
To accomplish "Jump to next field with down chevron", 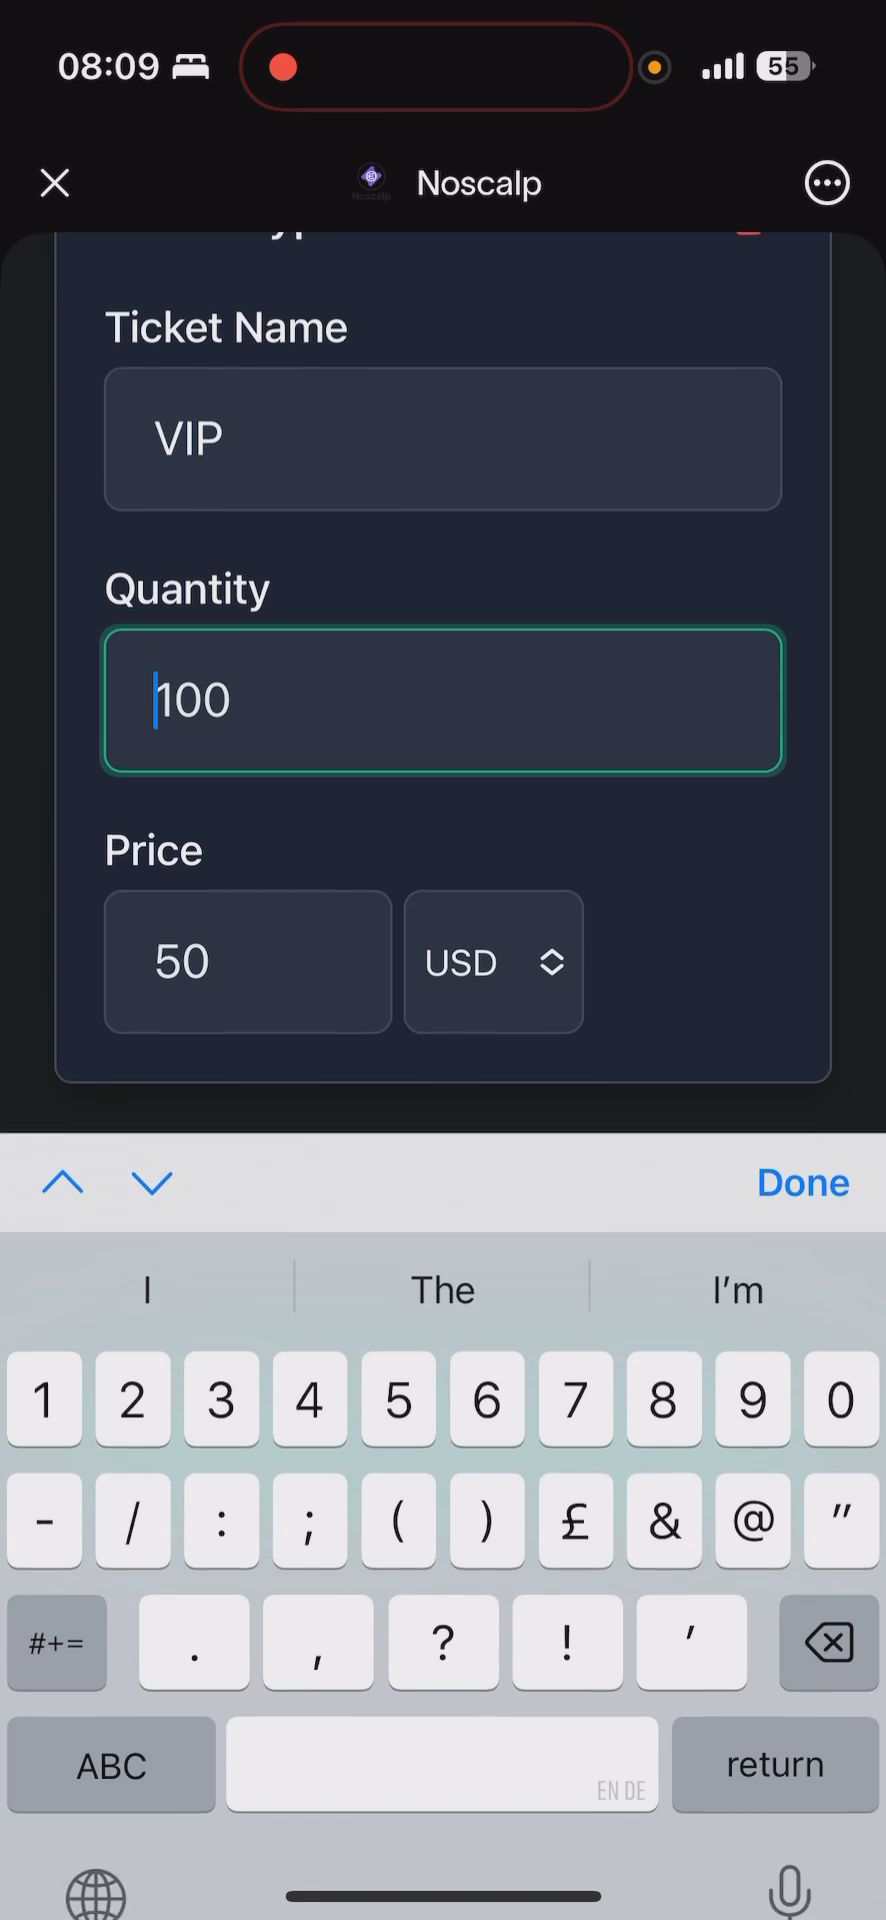I will click(x=152, y=1183).
